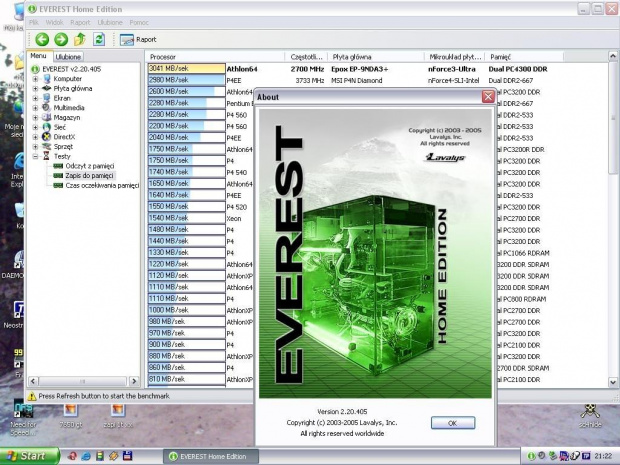Image resolution: width=620 pixels, height=465 pixels.
Task: Select the DirectX item in the tree
Action: tap(66, 136)
